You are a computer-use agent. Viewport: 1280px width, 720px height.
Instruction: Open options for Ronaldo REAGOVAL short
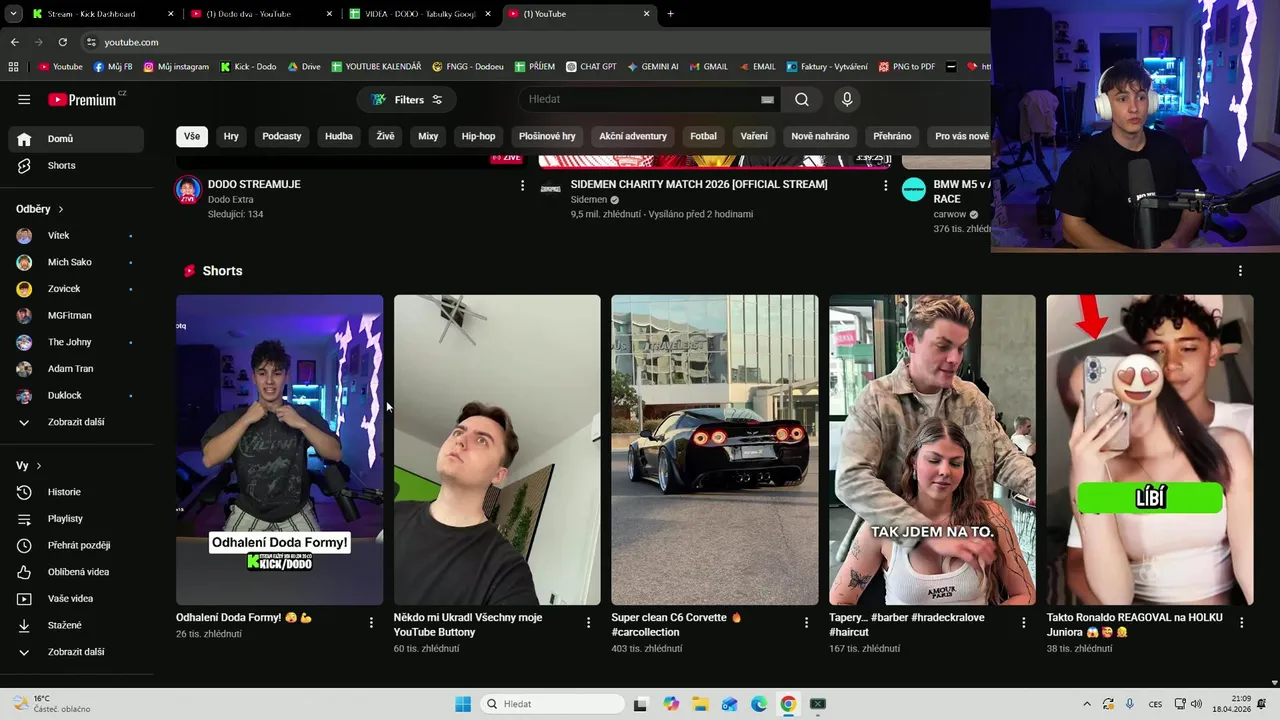(1241, 622)
